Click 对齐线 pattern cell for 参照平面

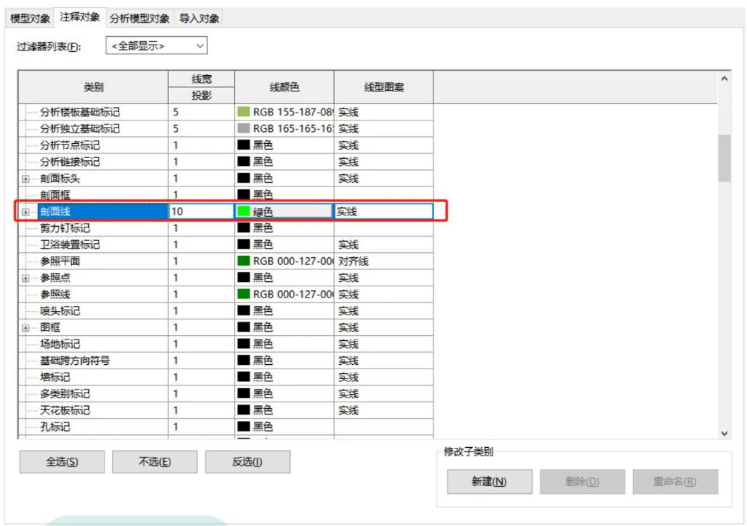[x=384, y=261]
